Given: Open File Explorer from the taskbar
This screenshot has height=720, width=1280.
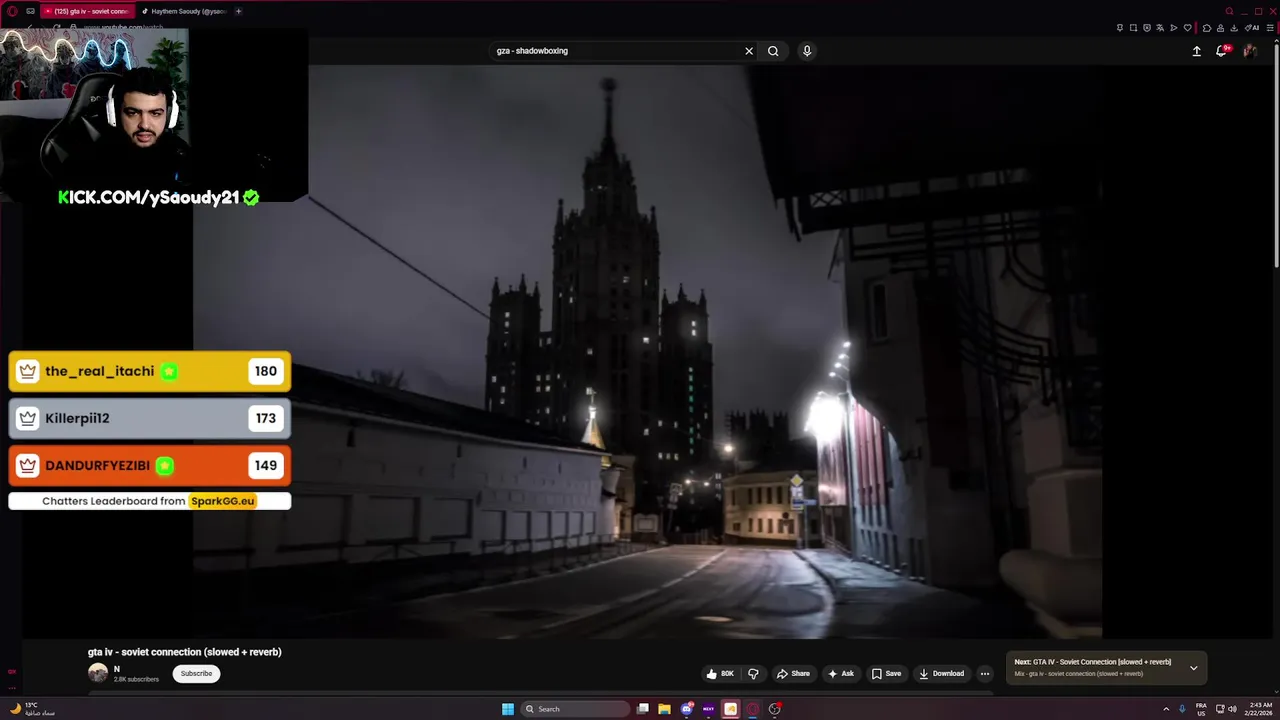Looking at the screenshot, I should (x=664, y=709).
